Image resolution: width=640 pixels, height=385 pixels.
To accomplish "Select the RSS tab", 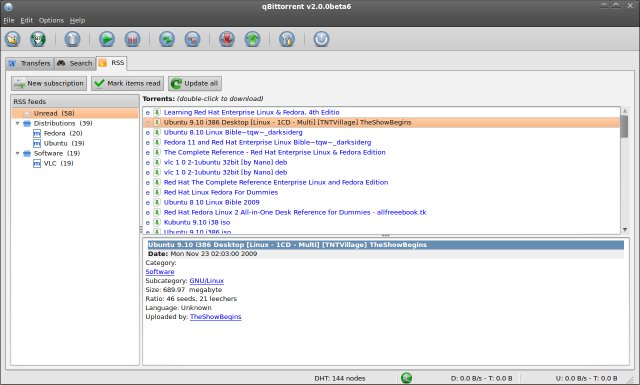I will click(x=111, y=63).
